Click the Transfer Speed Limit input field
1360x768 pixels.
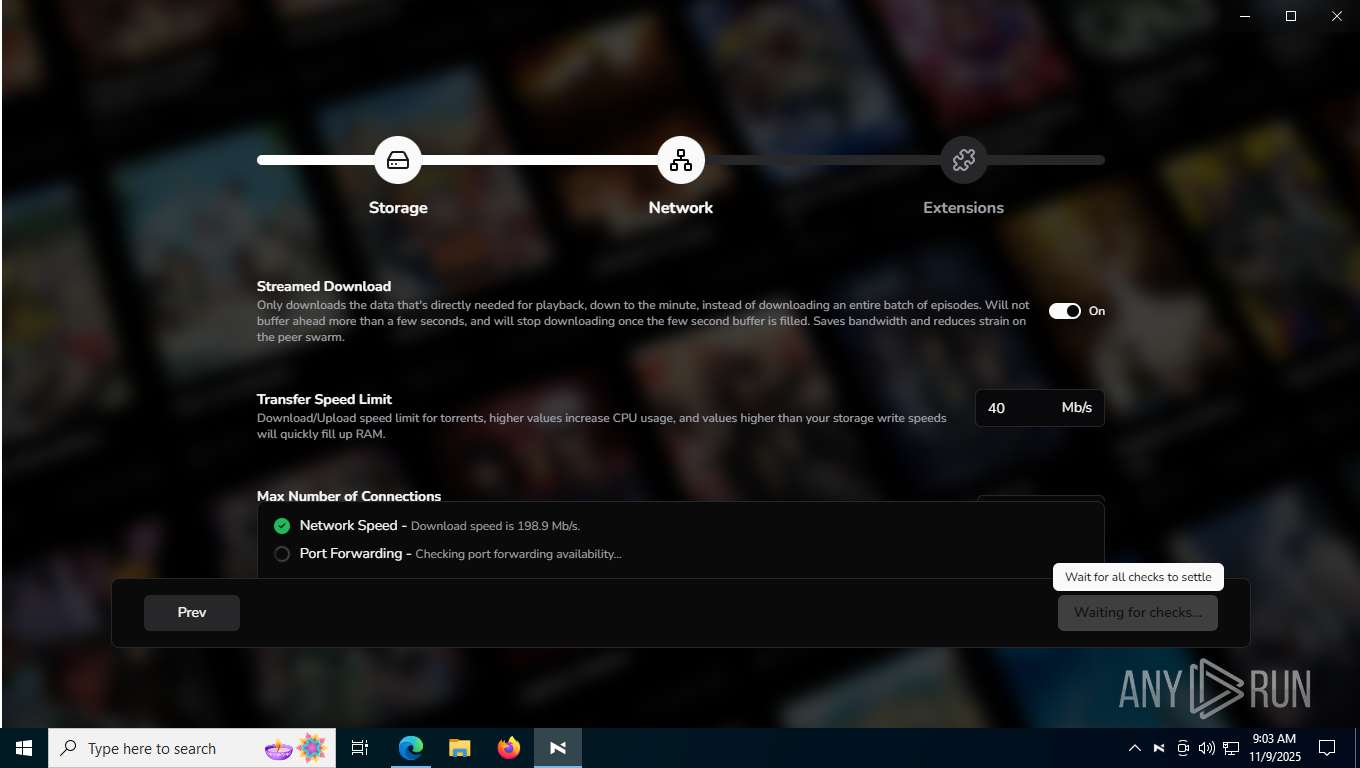tap(1040, 408)
